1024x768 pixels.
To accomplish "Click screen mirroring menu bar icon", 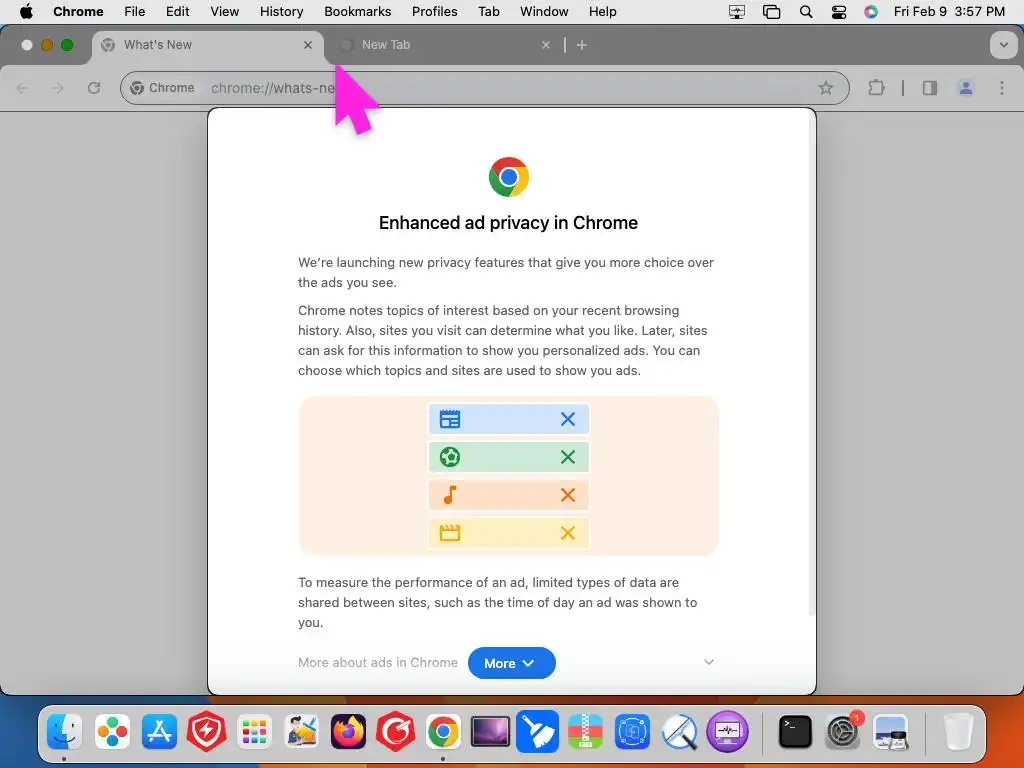I will tap(737, 12).
